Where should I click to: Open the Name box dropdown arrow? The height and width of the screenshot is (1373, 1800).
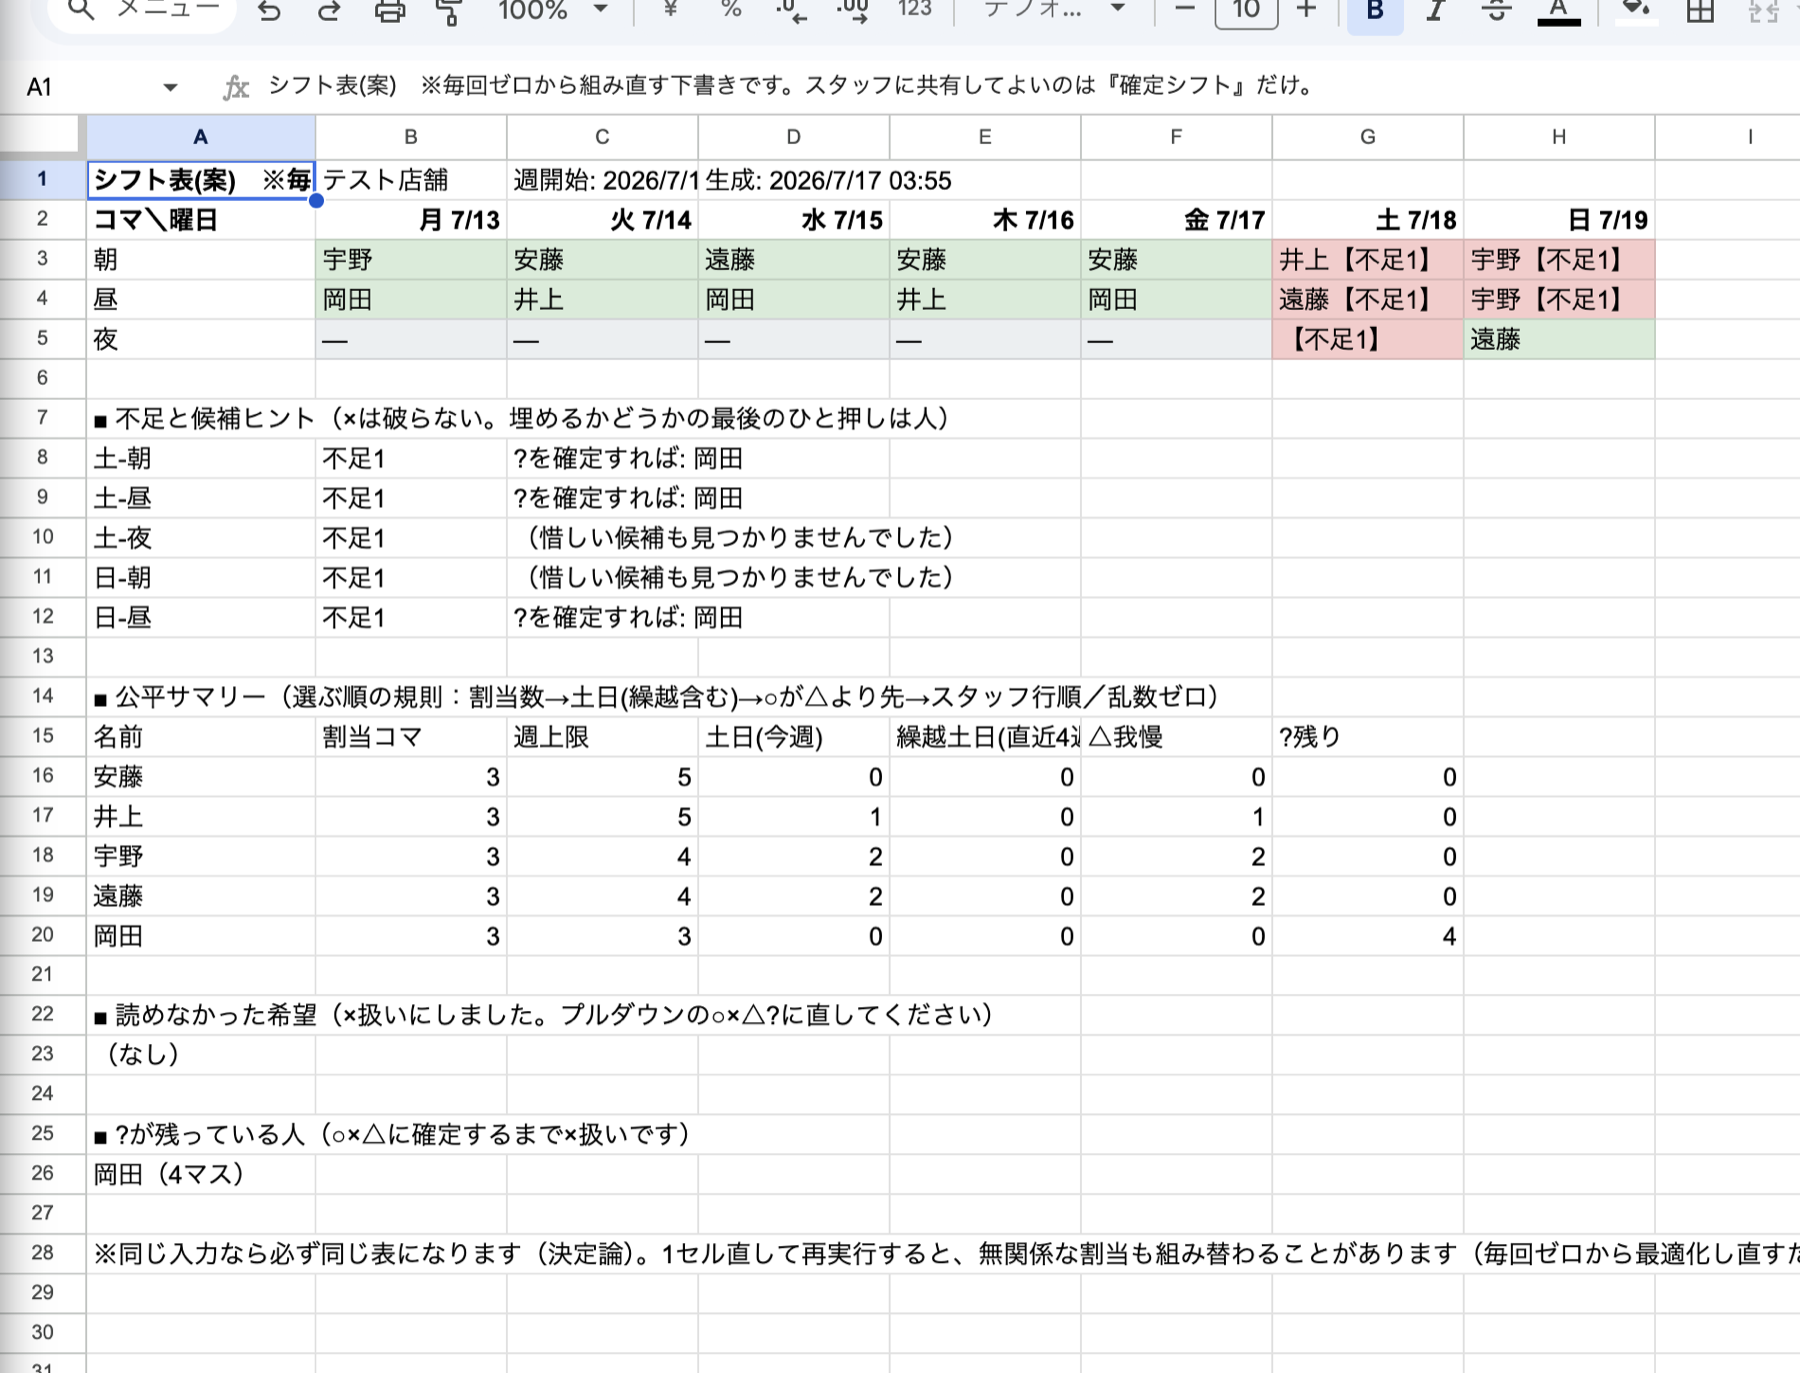(x=170, y=87)
